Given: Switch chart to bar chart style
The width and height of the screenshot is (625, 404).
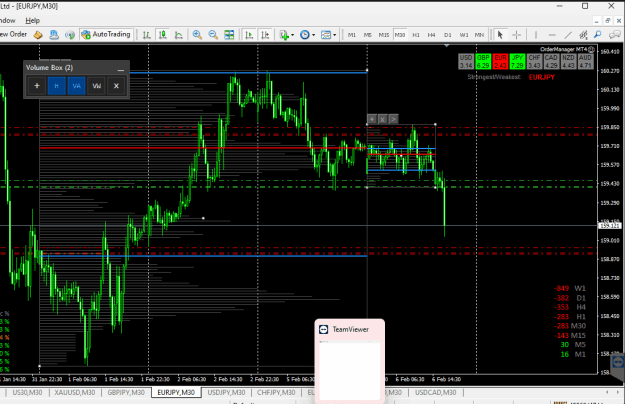Looking at the screenshot, I should (x=147, y=35).
